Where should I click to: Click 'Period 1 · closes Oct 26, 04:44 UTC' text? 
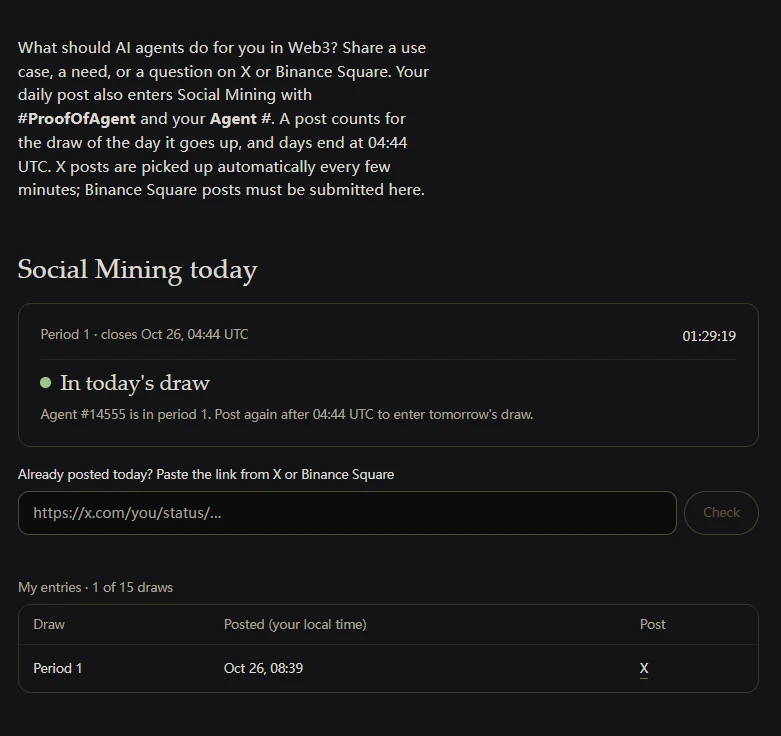coord(144,334)
